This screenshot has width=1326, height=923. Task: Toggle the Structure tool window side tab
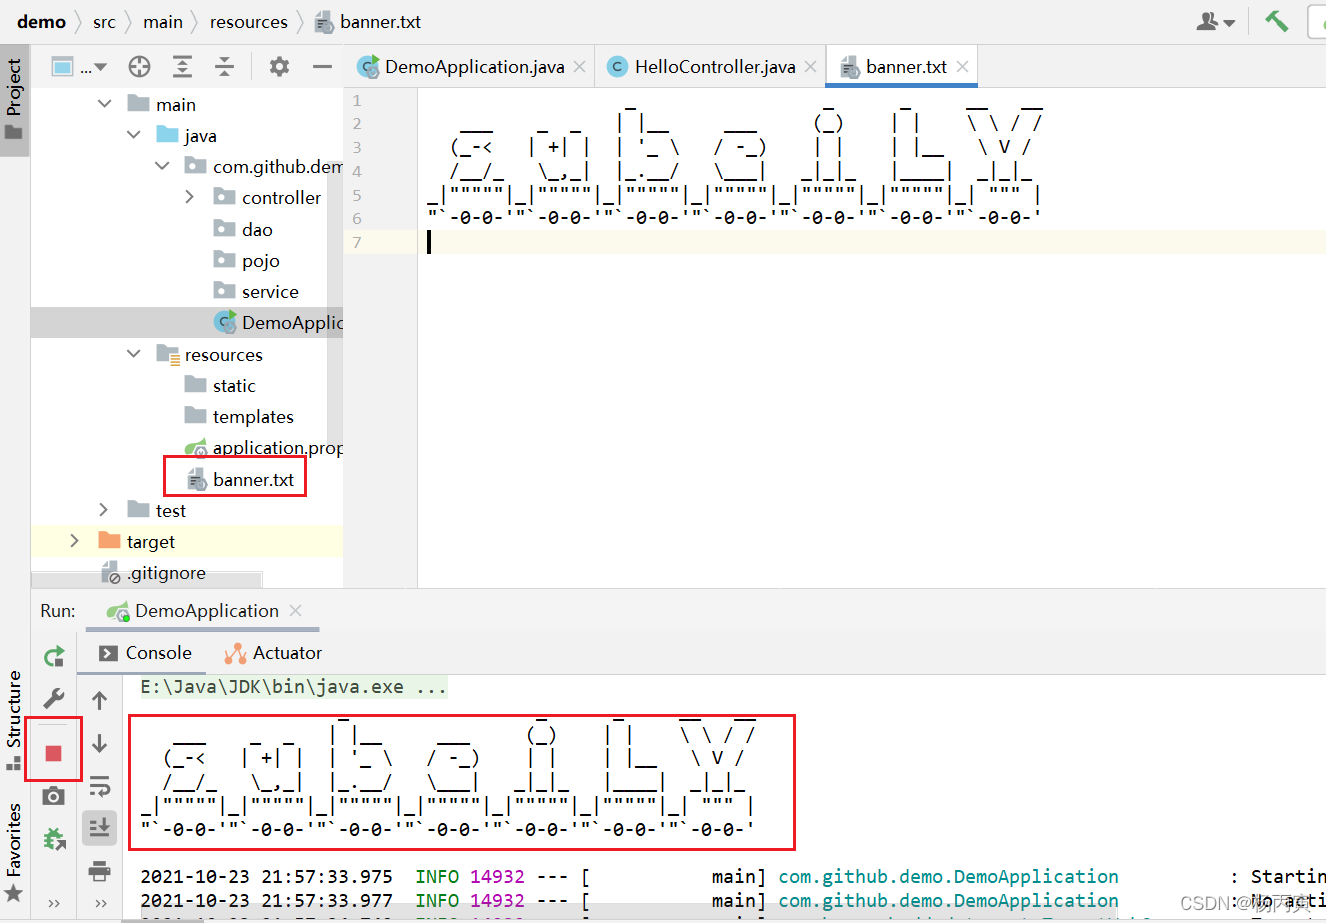click(14, 720)
